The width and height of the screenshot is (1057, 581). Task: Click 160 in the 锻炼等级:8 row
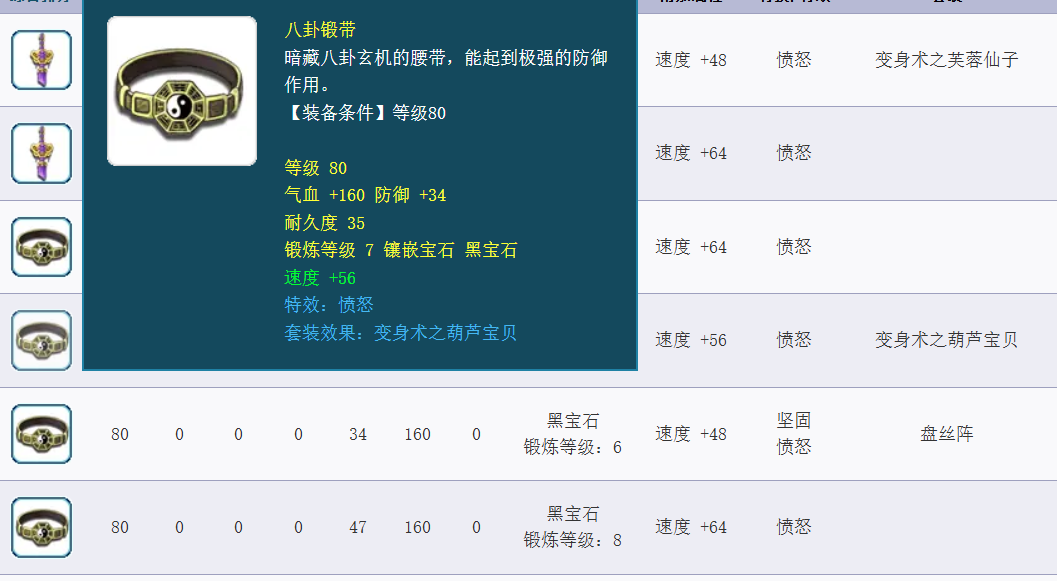(417, 528)
